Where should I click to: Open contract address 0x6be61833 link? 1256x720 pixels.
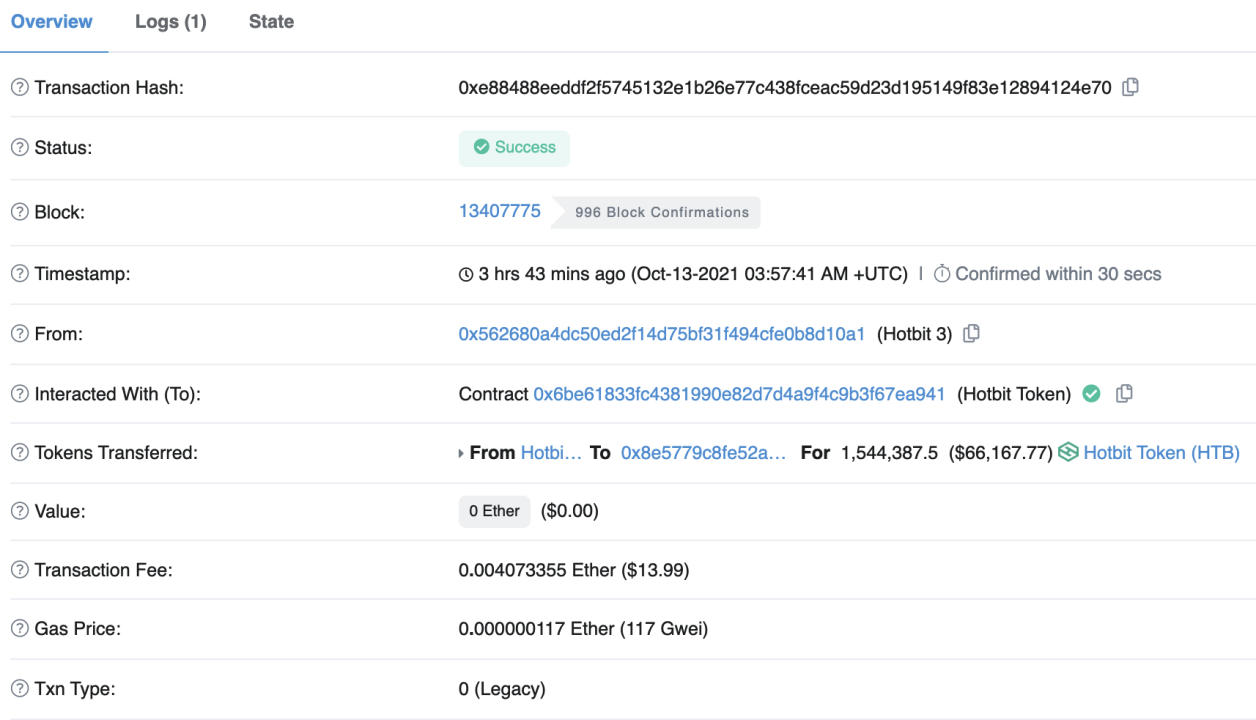(739, 394)
